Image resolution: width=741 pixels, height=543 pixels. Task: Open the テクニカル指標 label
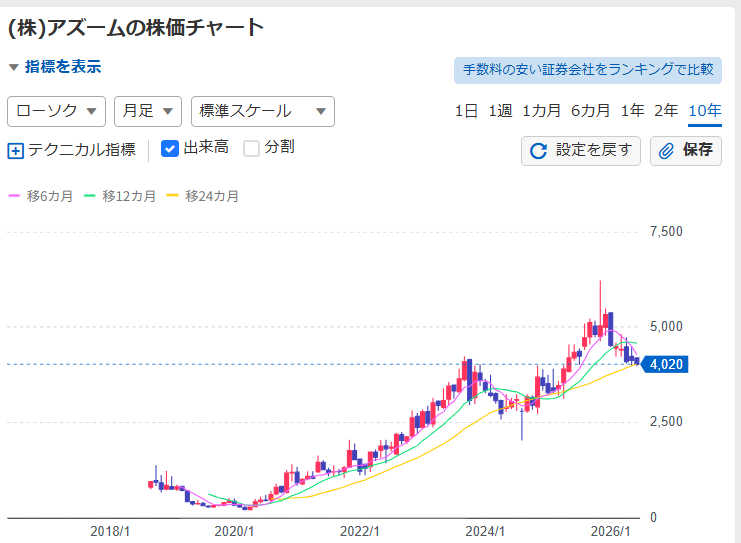click(82, 150)
